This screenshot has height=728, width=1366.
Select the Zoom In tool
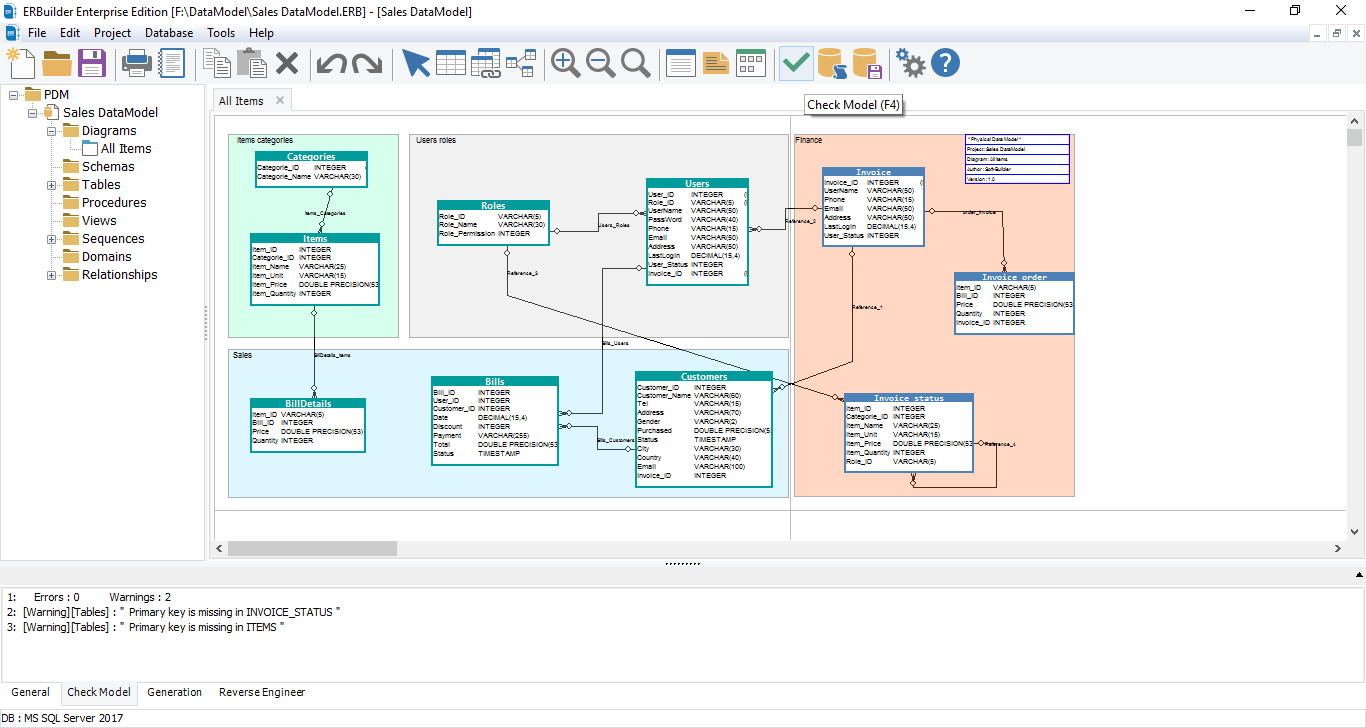pyautogui.click(x=565, y=62)
